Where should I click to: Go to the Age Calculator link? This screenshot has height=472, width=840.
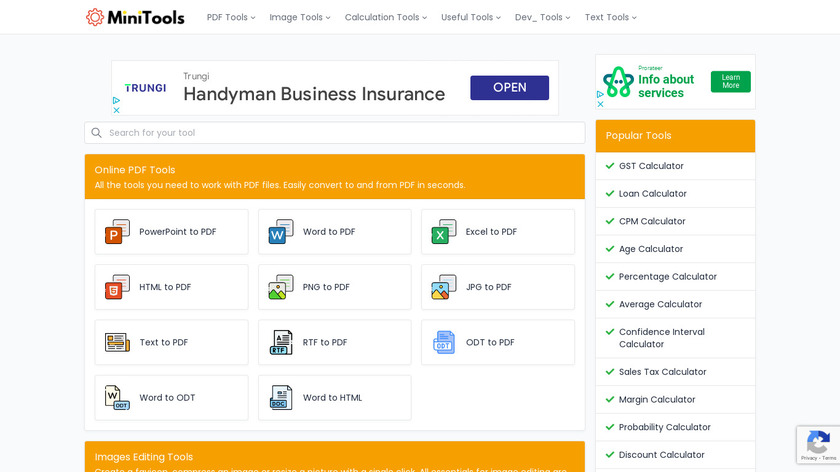click(x=651, y=249)
